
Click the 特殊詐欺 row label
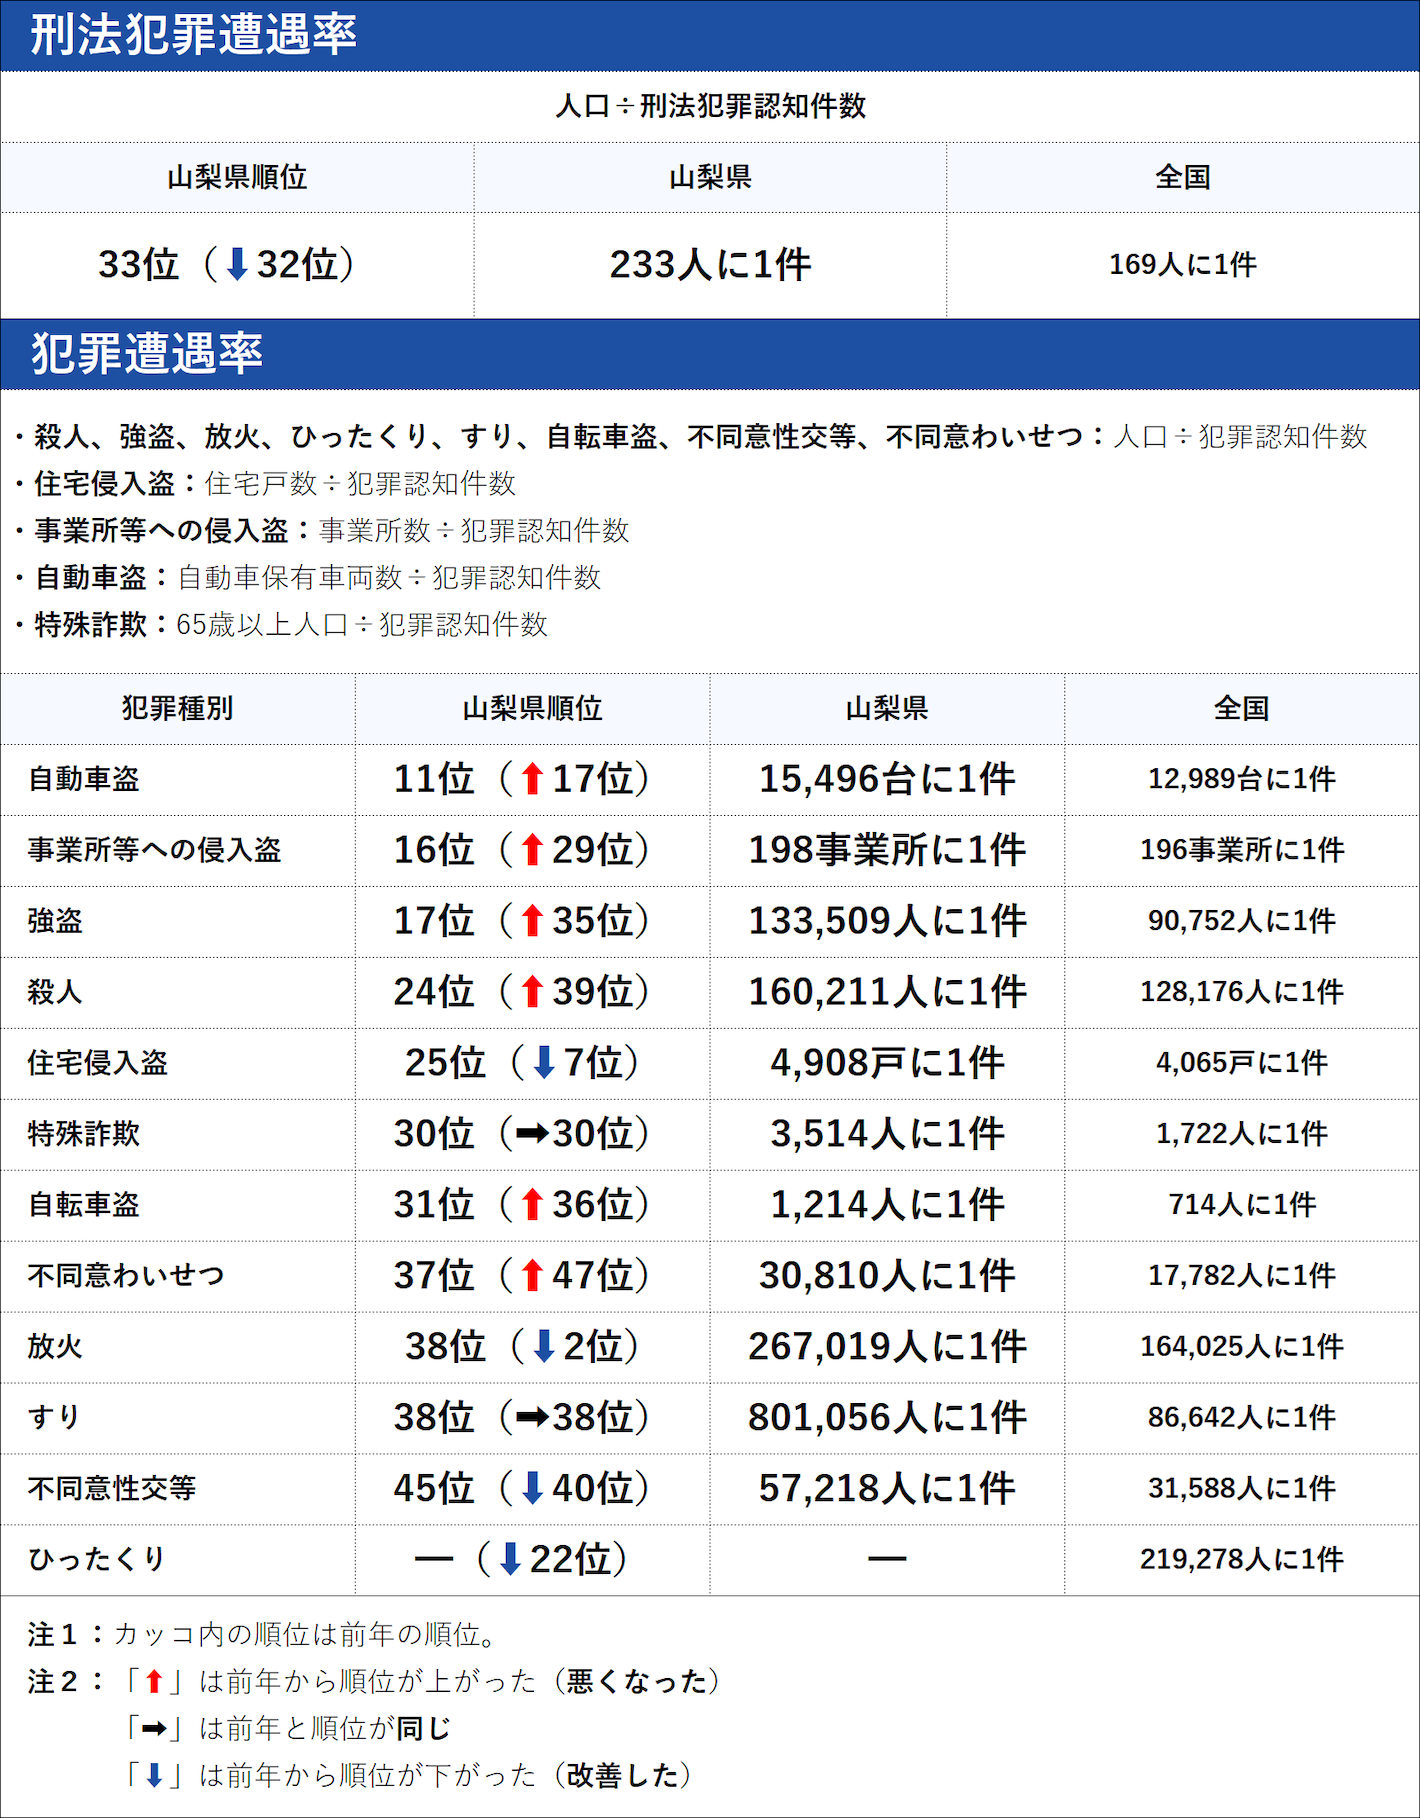tap(84, 1134)
